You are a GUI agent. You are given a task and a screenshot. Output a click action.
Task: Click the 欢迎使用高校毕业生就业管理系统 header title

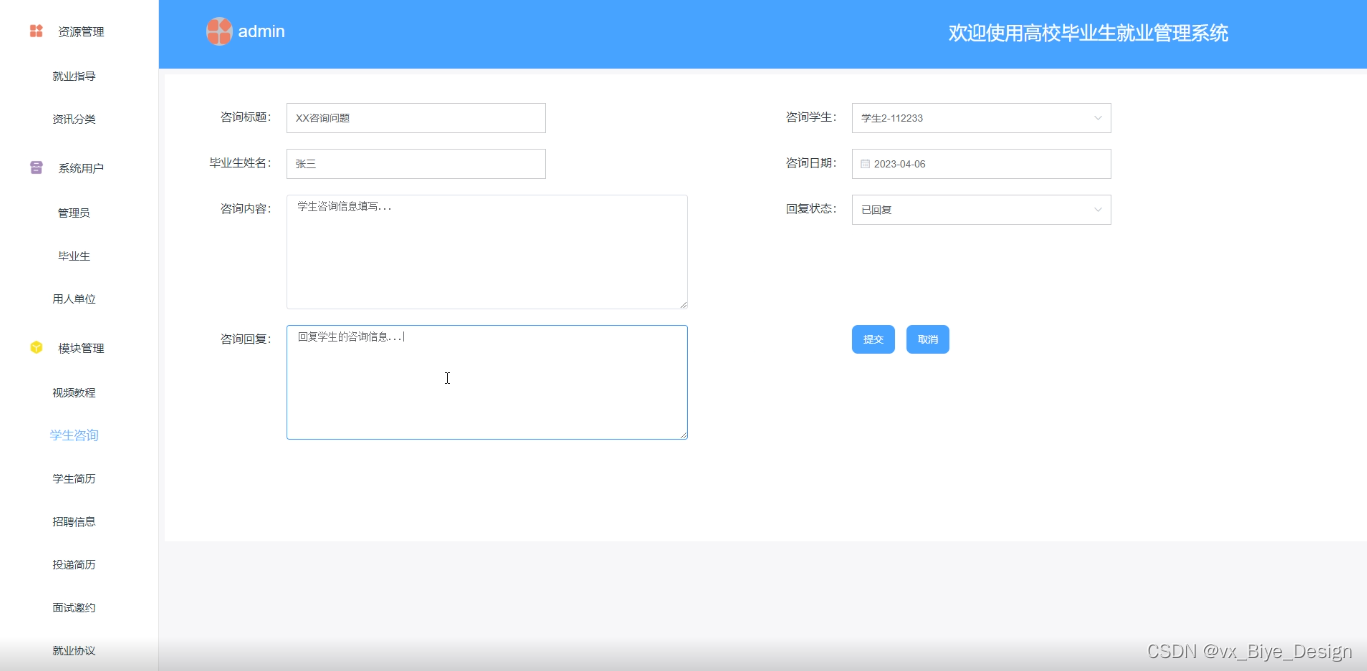(x=1088, y=33)
